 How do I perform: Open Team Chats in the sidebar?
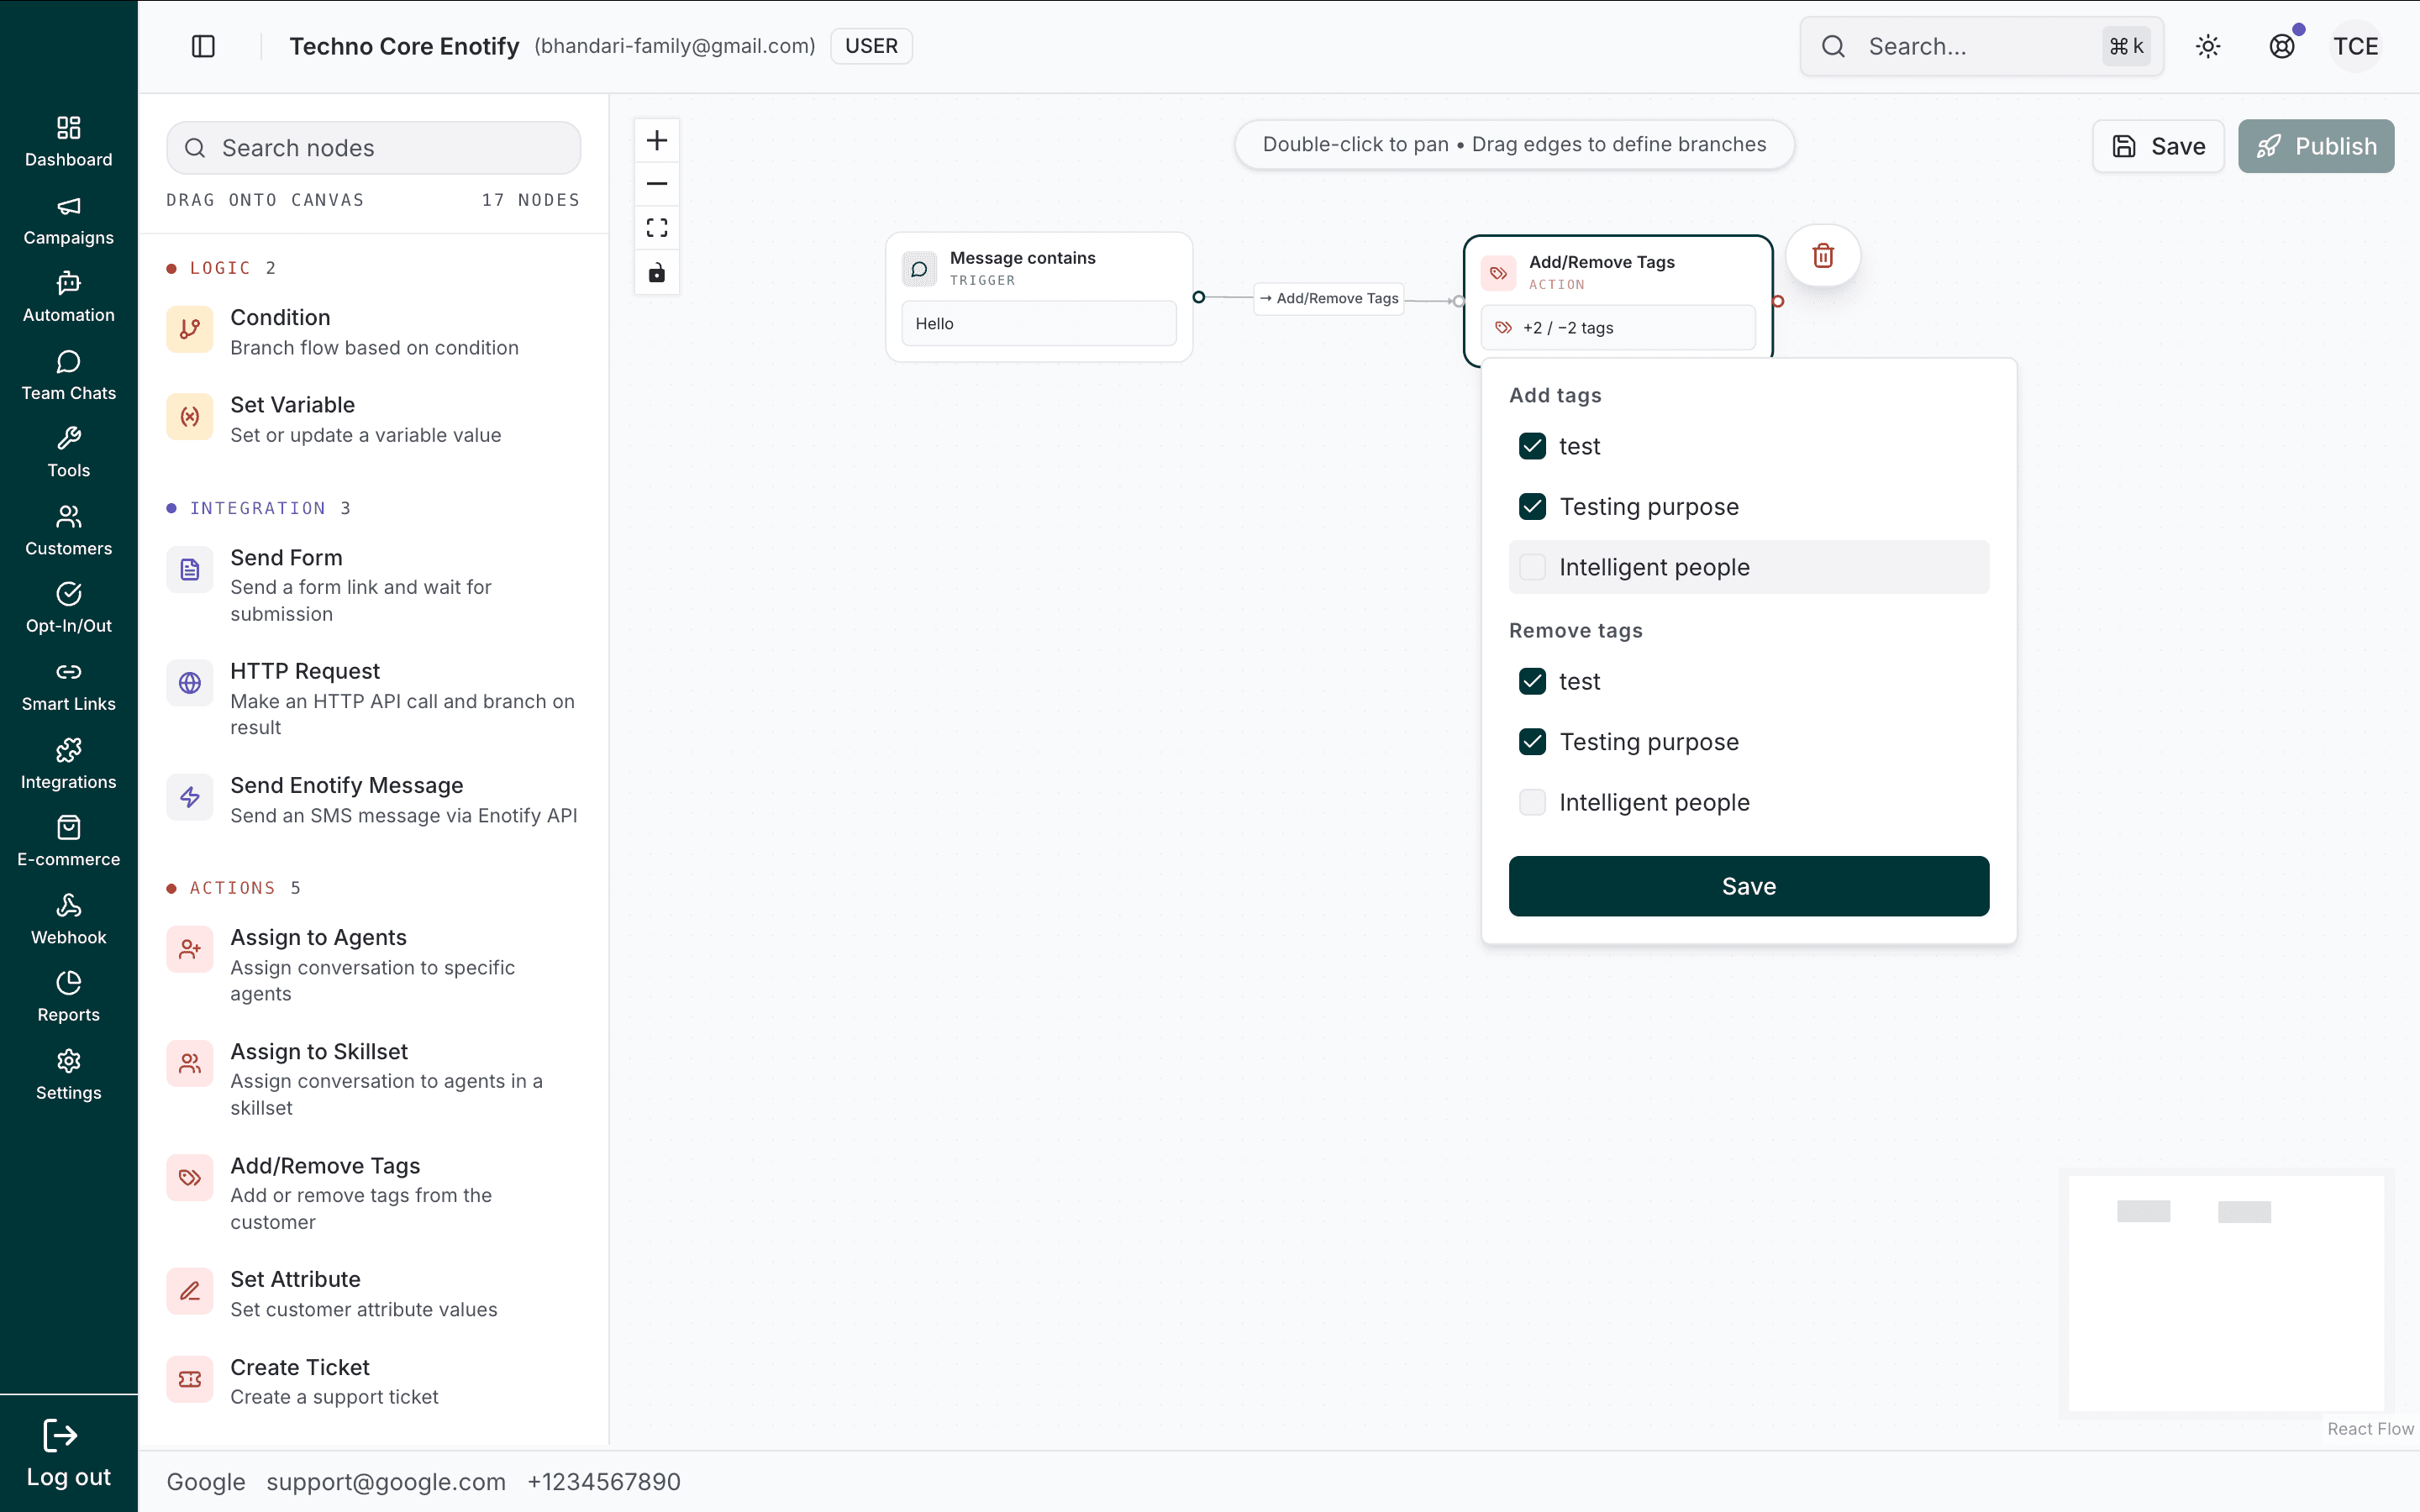click(x=69, y=375)
